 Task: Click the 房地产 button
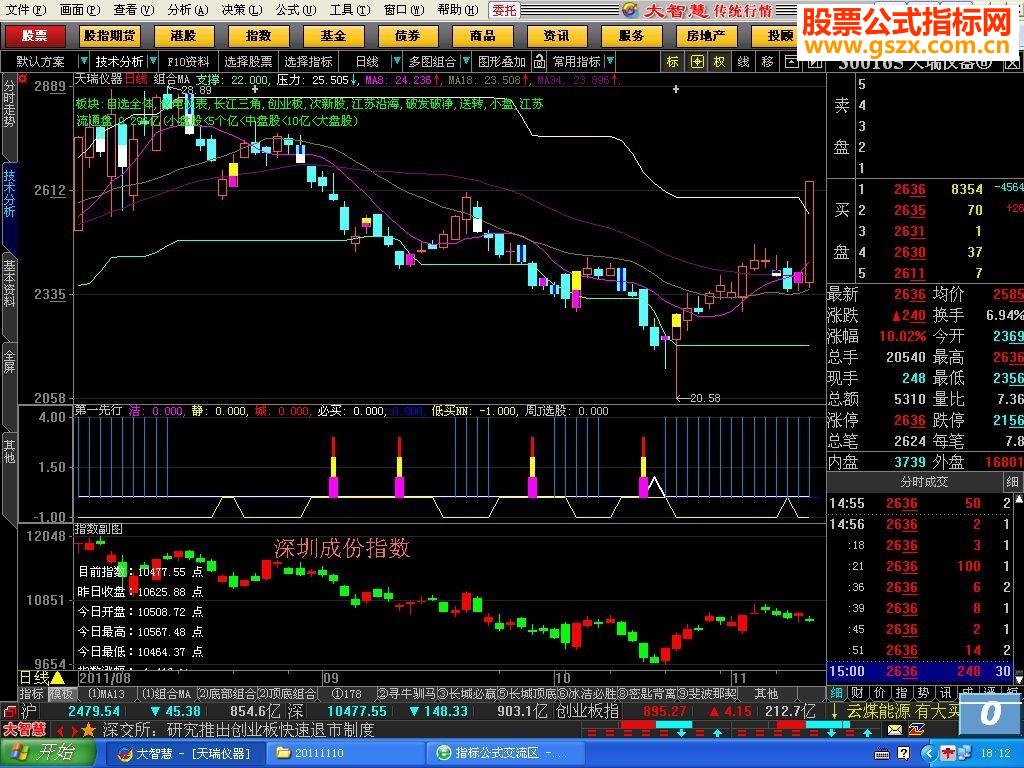click(705, 35)
